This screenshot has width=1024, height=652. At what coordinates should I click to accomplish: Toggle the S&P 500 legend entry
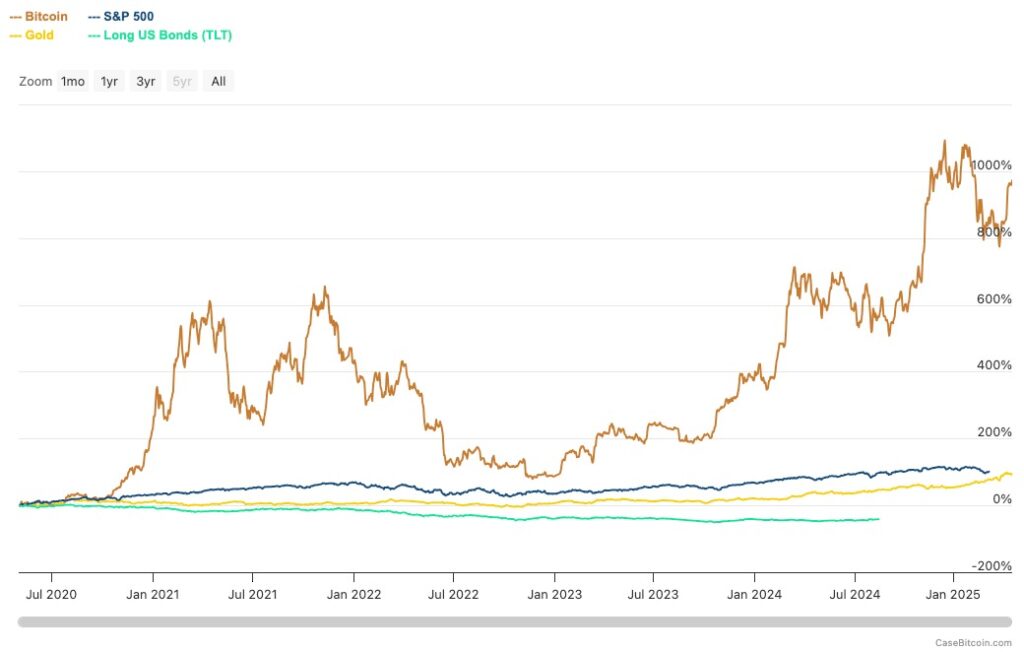pyautogui.click(x=121, y=16)
